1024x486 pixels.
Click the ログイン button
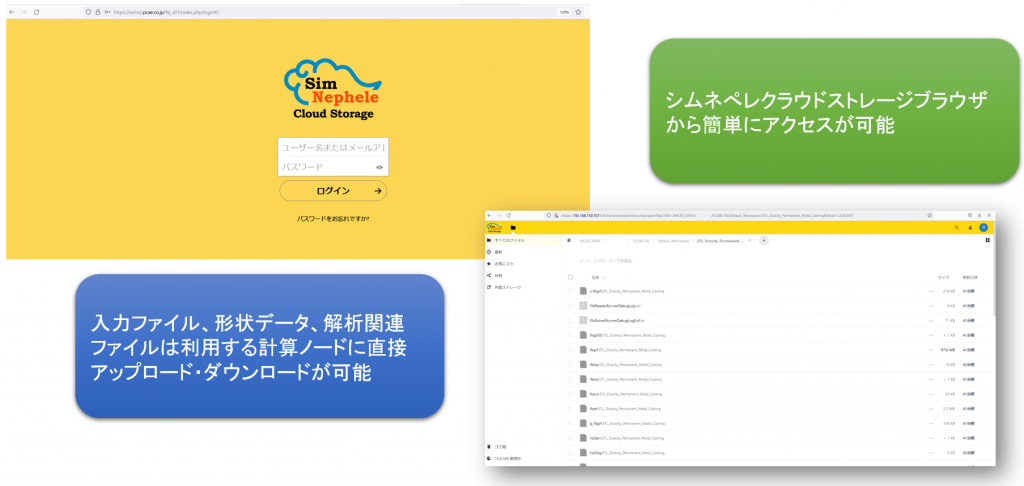(333, 191)
